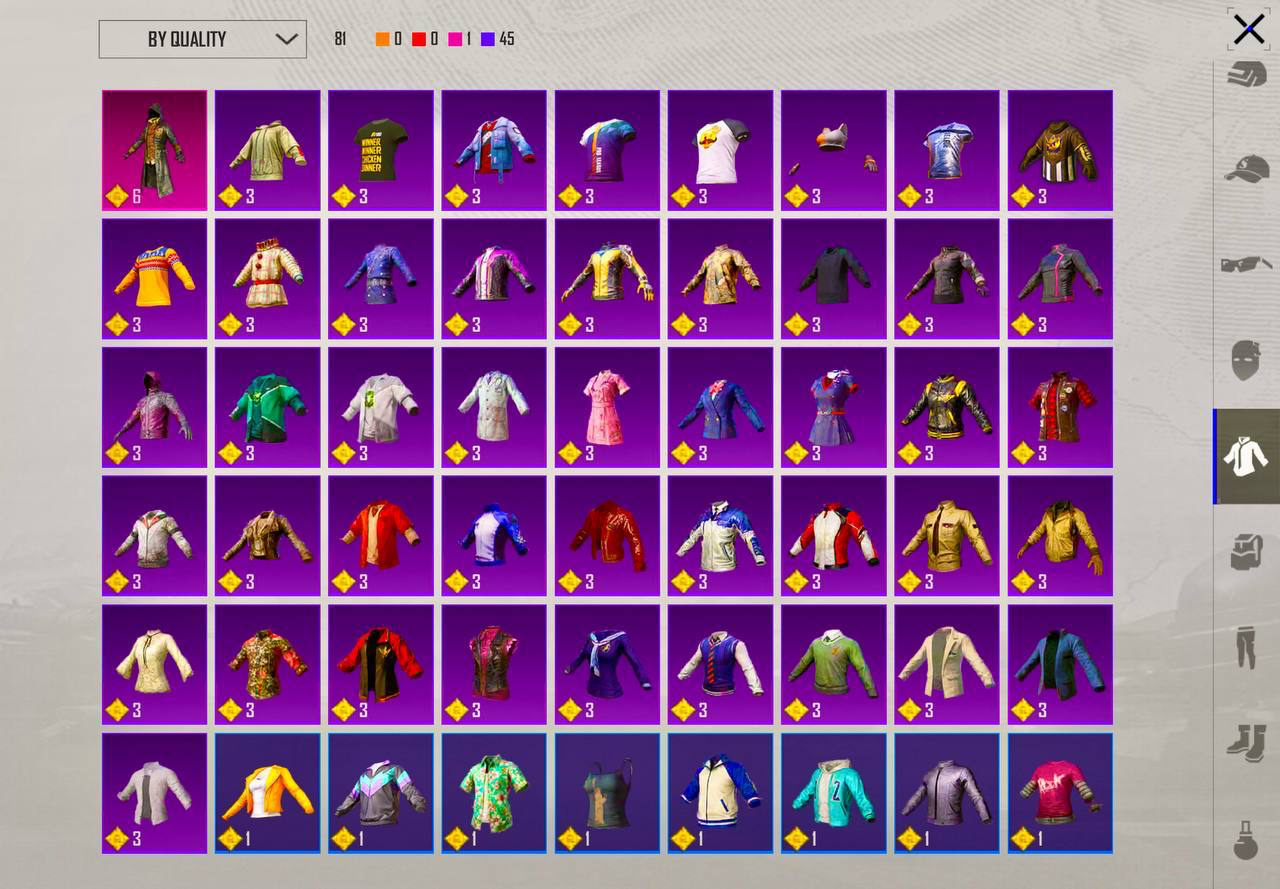1280x889 pixels.
Task: Select the yellow jacket with black tie
Action: tap(947, 536)
